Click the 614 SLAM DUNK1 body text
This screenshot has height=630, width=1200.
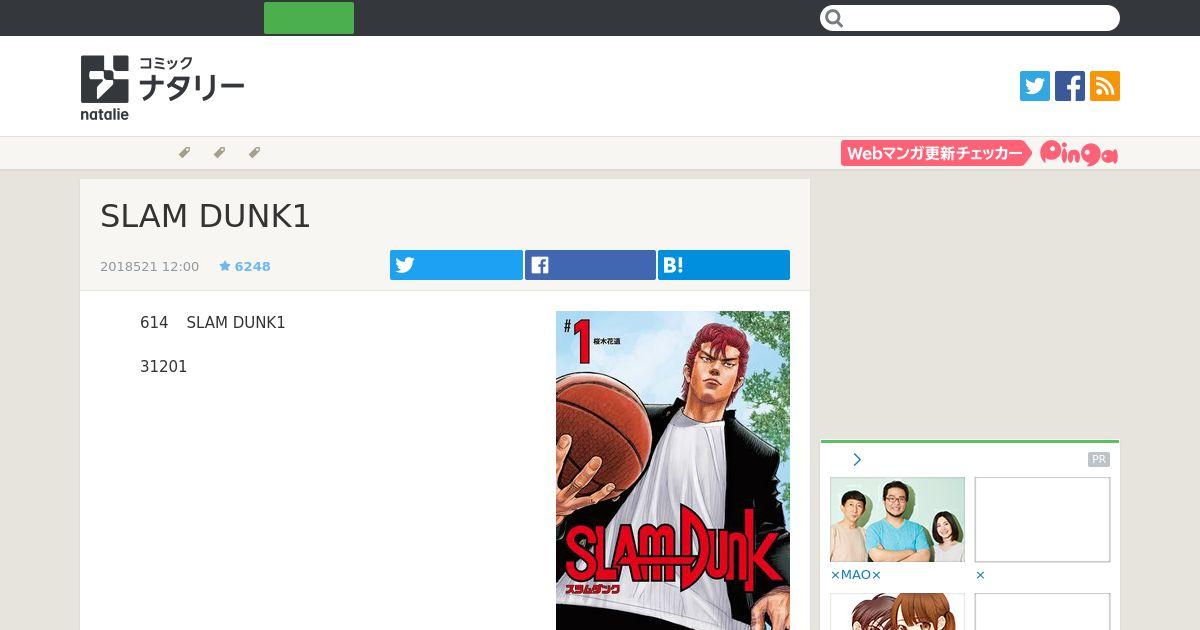(213, 323)
